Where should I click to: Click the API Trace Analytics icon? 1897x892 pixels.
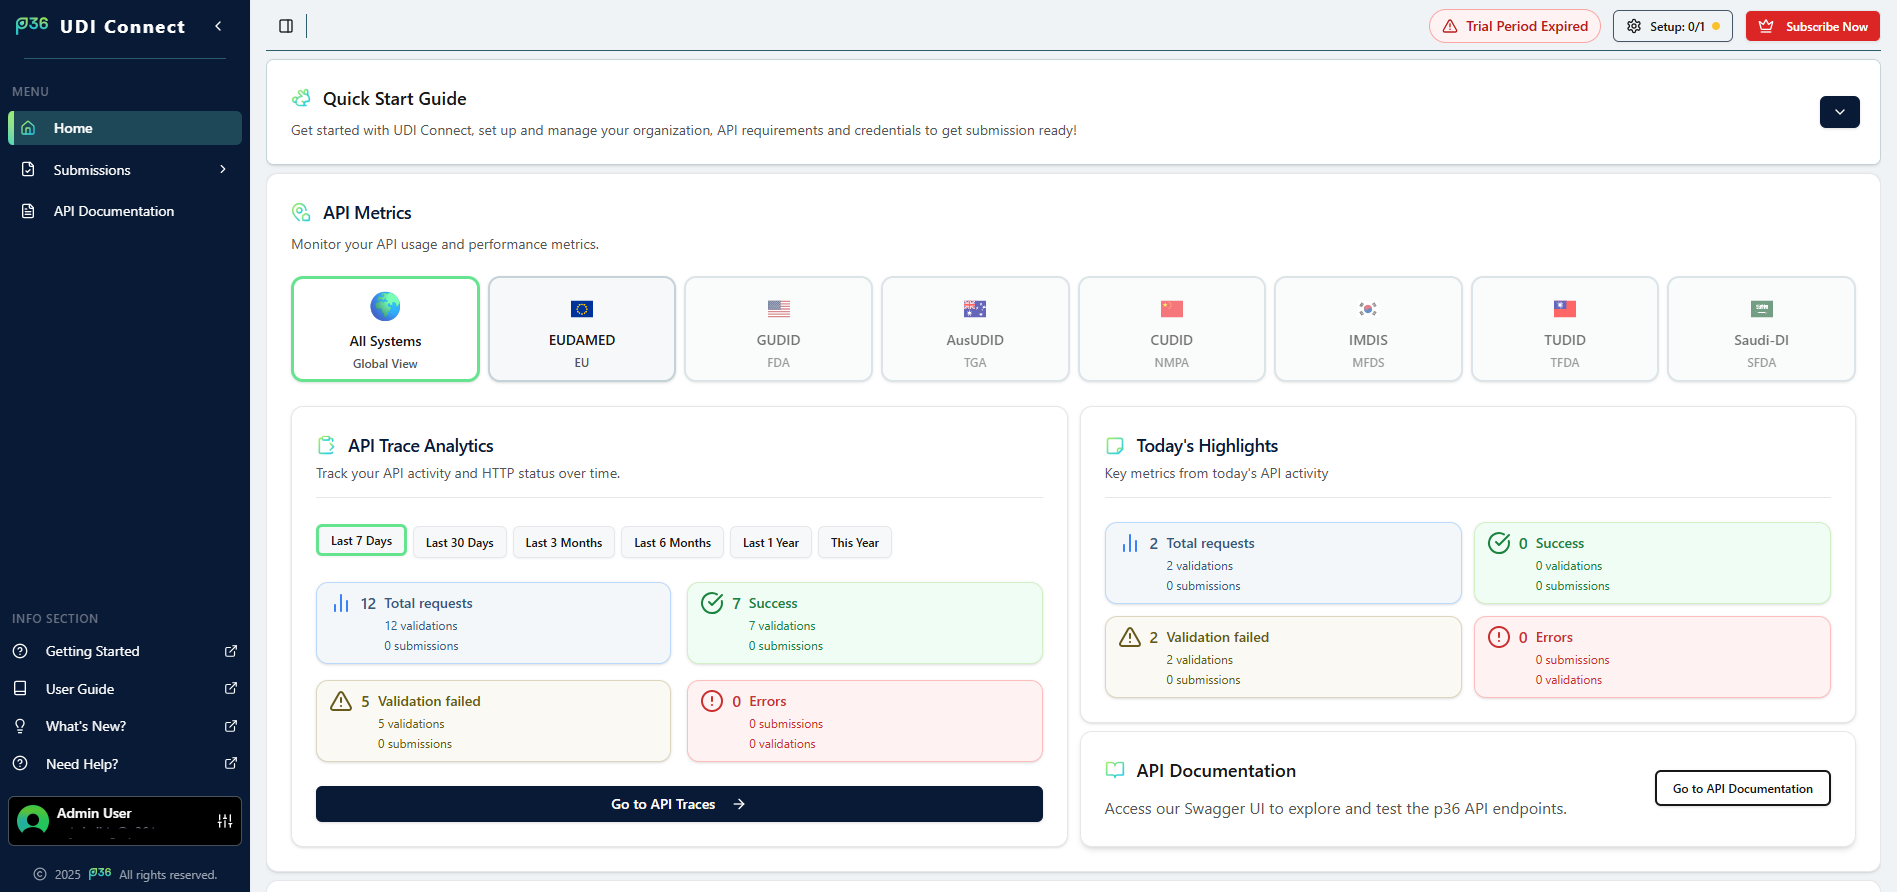click(x=326, y=445)
